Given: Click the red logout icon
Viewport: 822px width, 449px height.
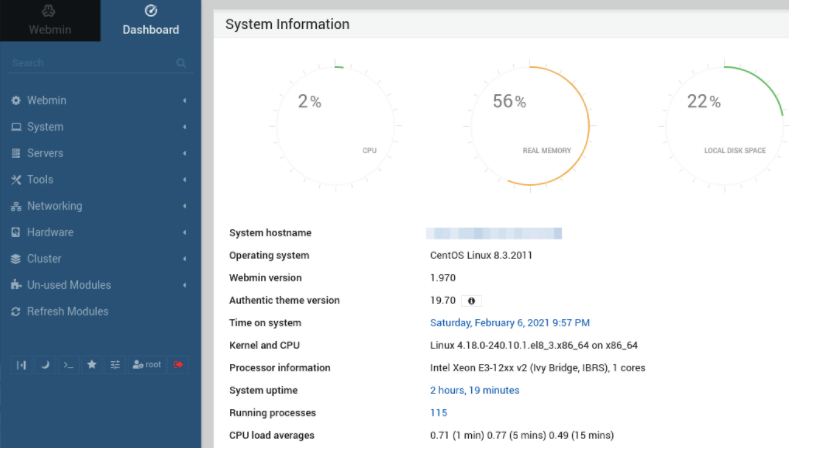Looking at the screenshot, I should [x=178, y=365].
